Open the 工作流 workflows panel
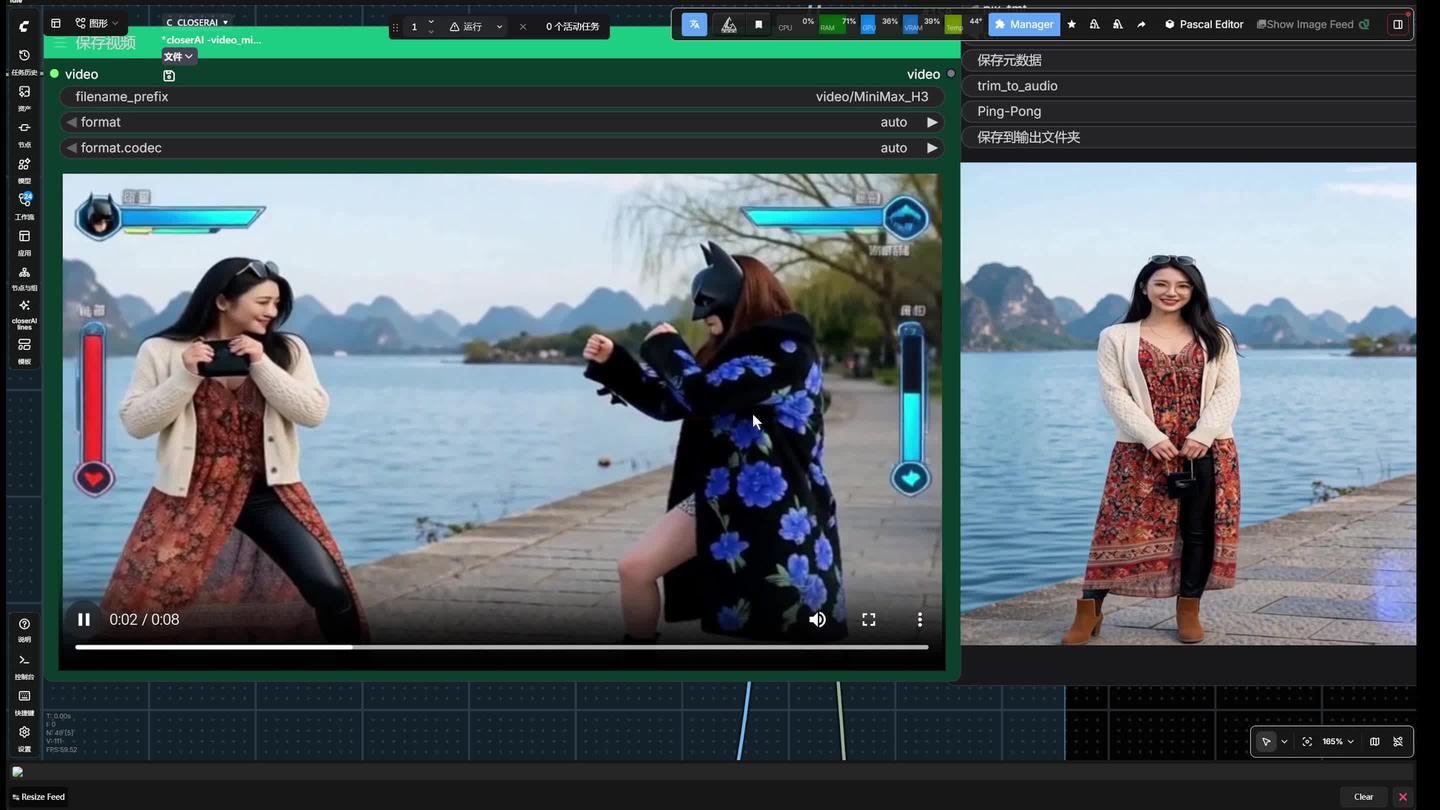The image size is (1440, 810). pos(24,204)
